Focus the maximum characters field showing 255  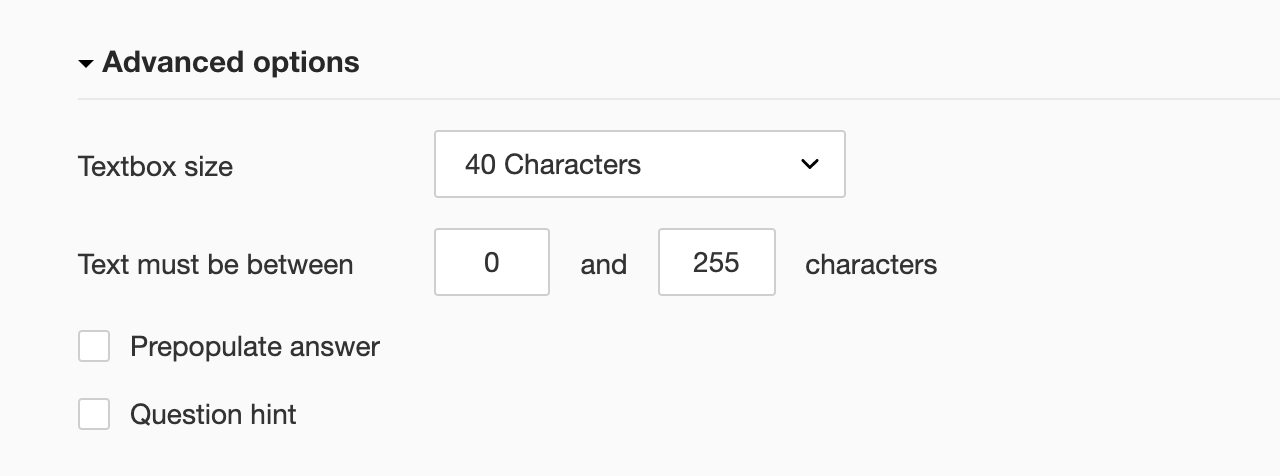[716, 262]
